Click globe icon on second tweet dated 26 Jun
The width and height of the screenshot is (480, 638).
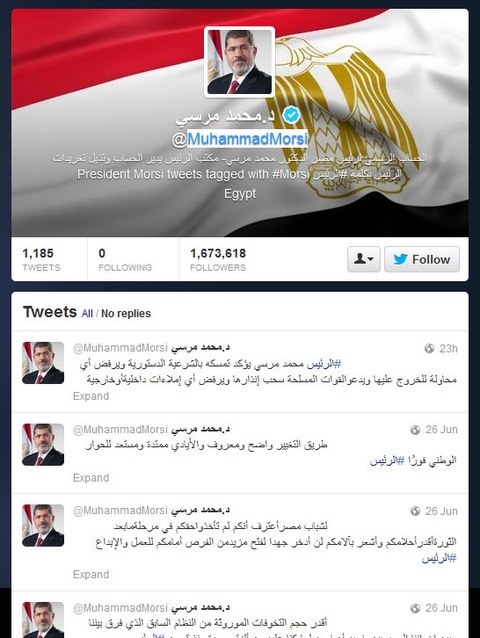point(415,430)
